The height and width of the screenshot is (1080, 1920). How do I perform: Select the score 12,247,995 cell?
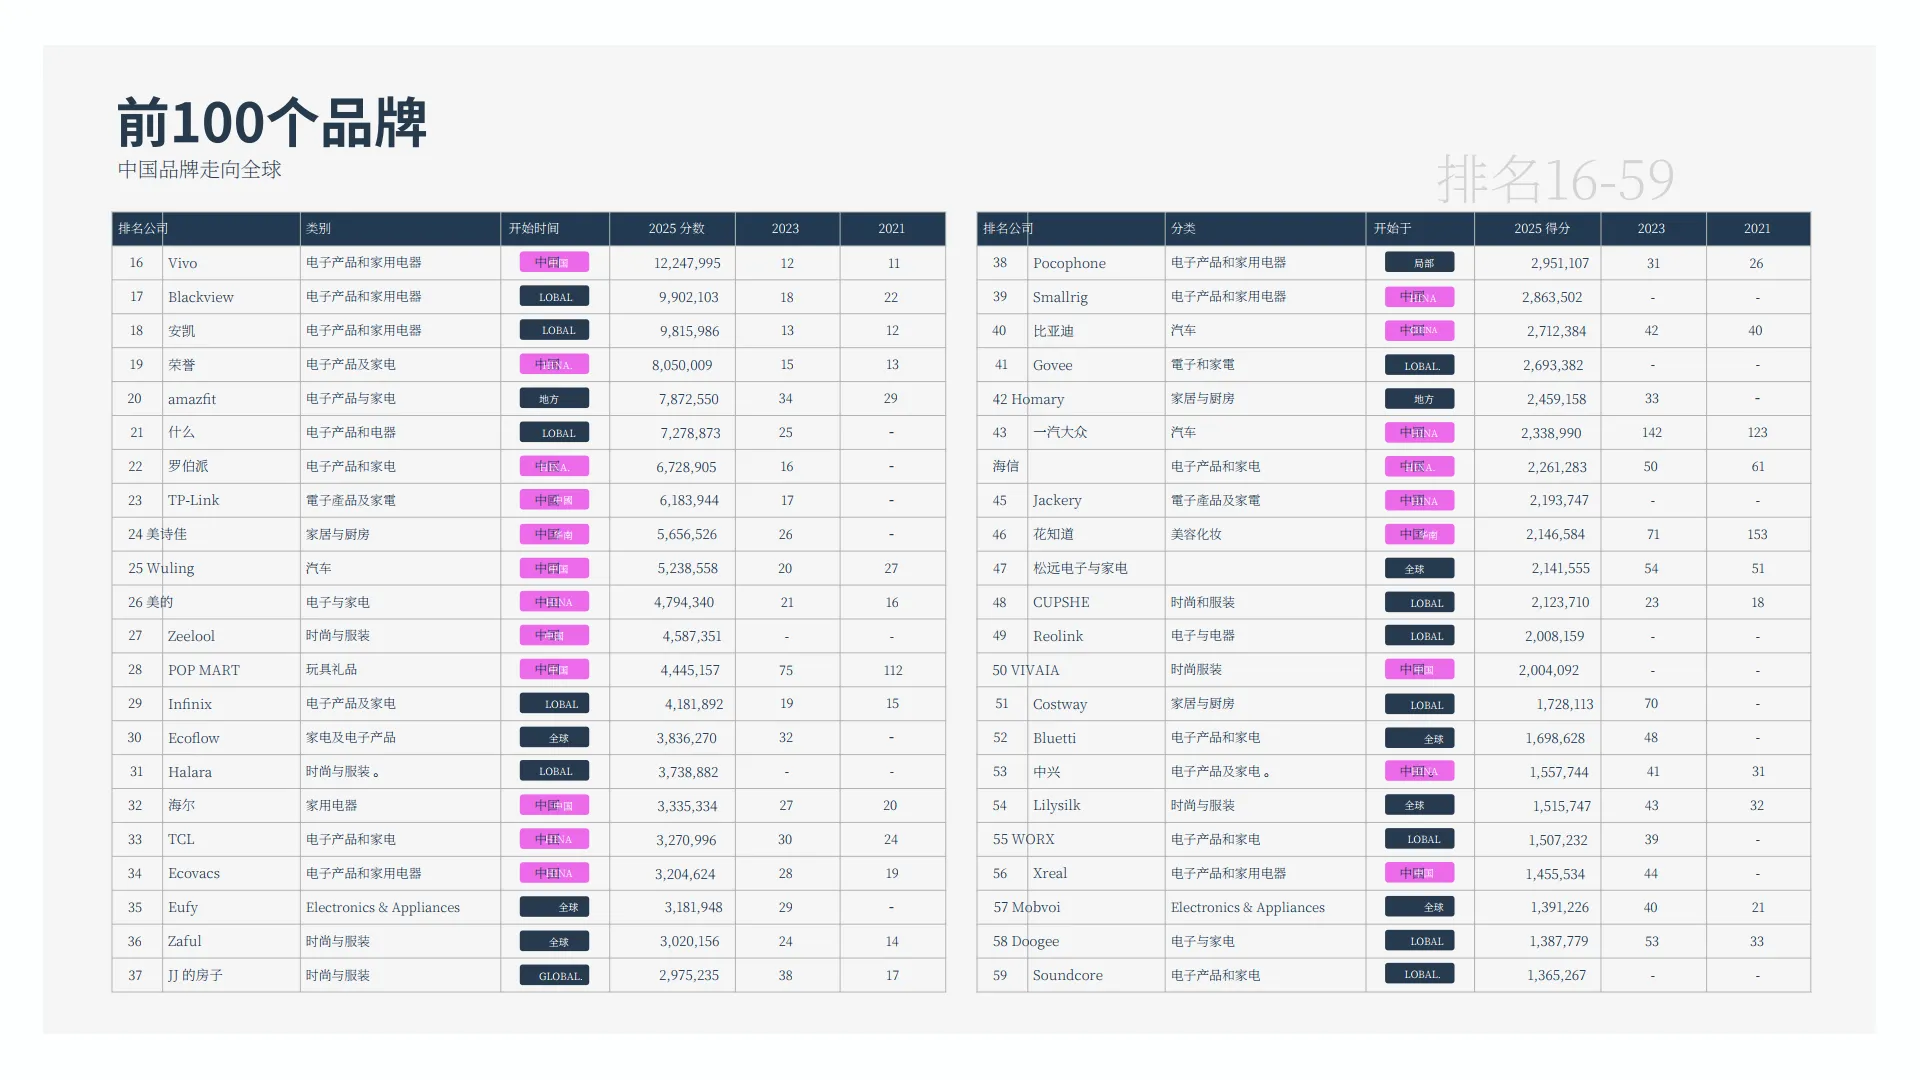click(687, 263)
